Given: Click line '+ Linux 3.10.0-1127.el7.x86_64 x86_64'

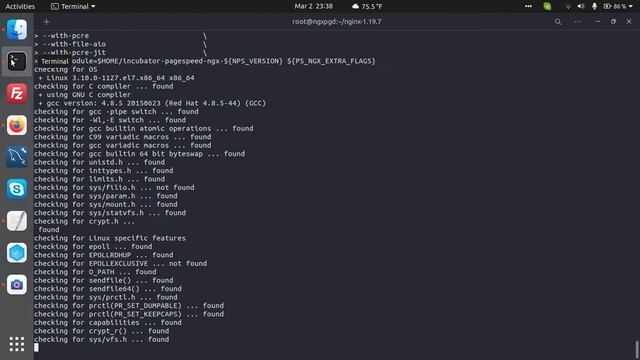Looking at the screenshot, I should pos(116,78).
